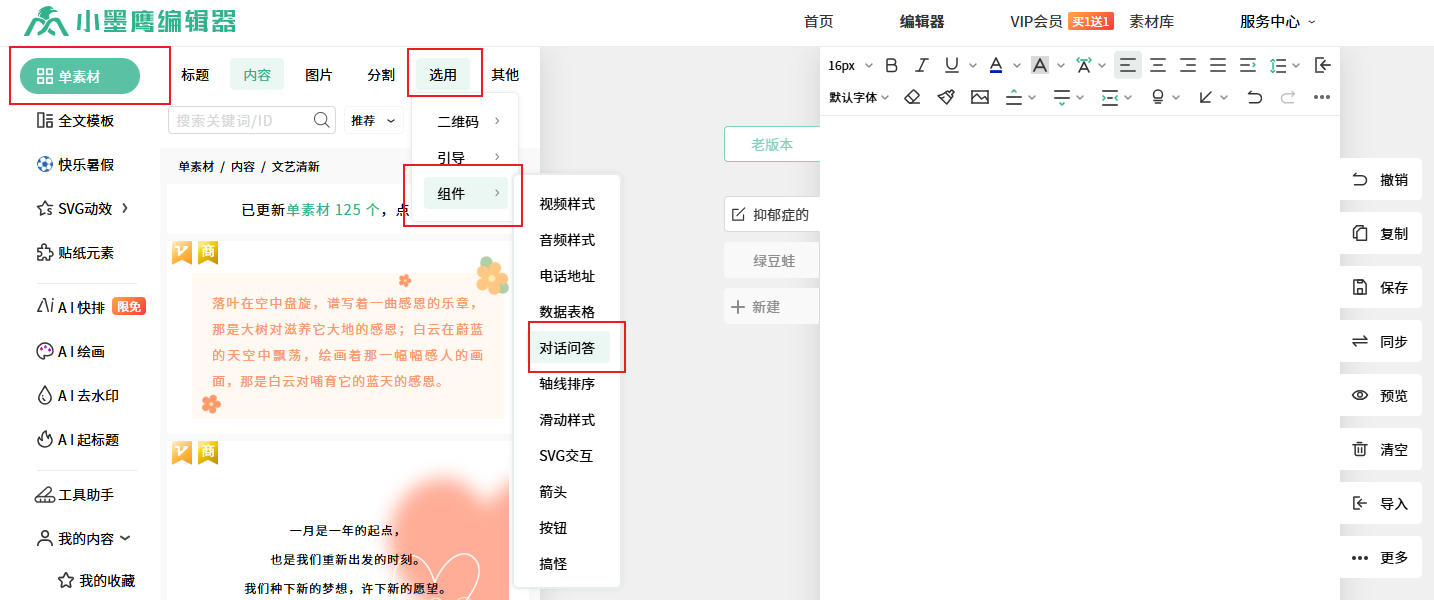Select the collapse-toolbar arrow icon at the toolbar end
The height and width of the screenshot is (600, 1434).
(x=1323, y=65)
